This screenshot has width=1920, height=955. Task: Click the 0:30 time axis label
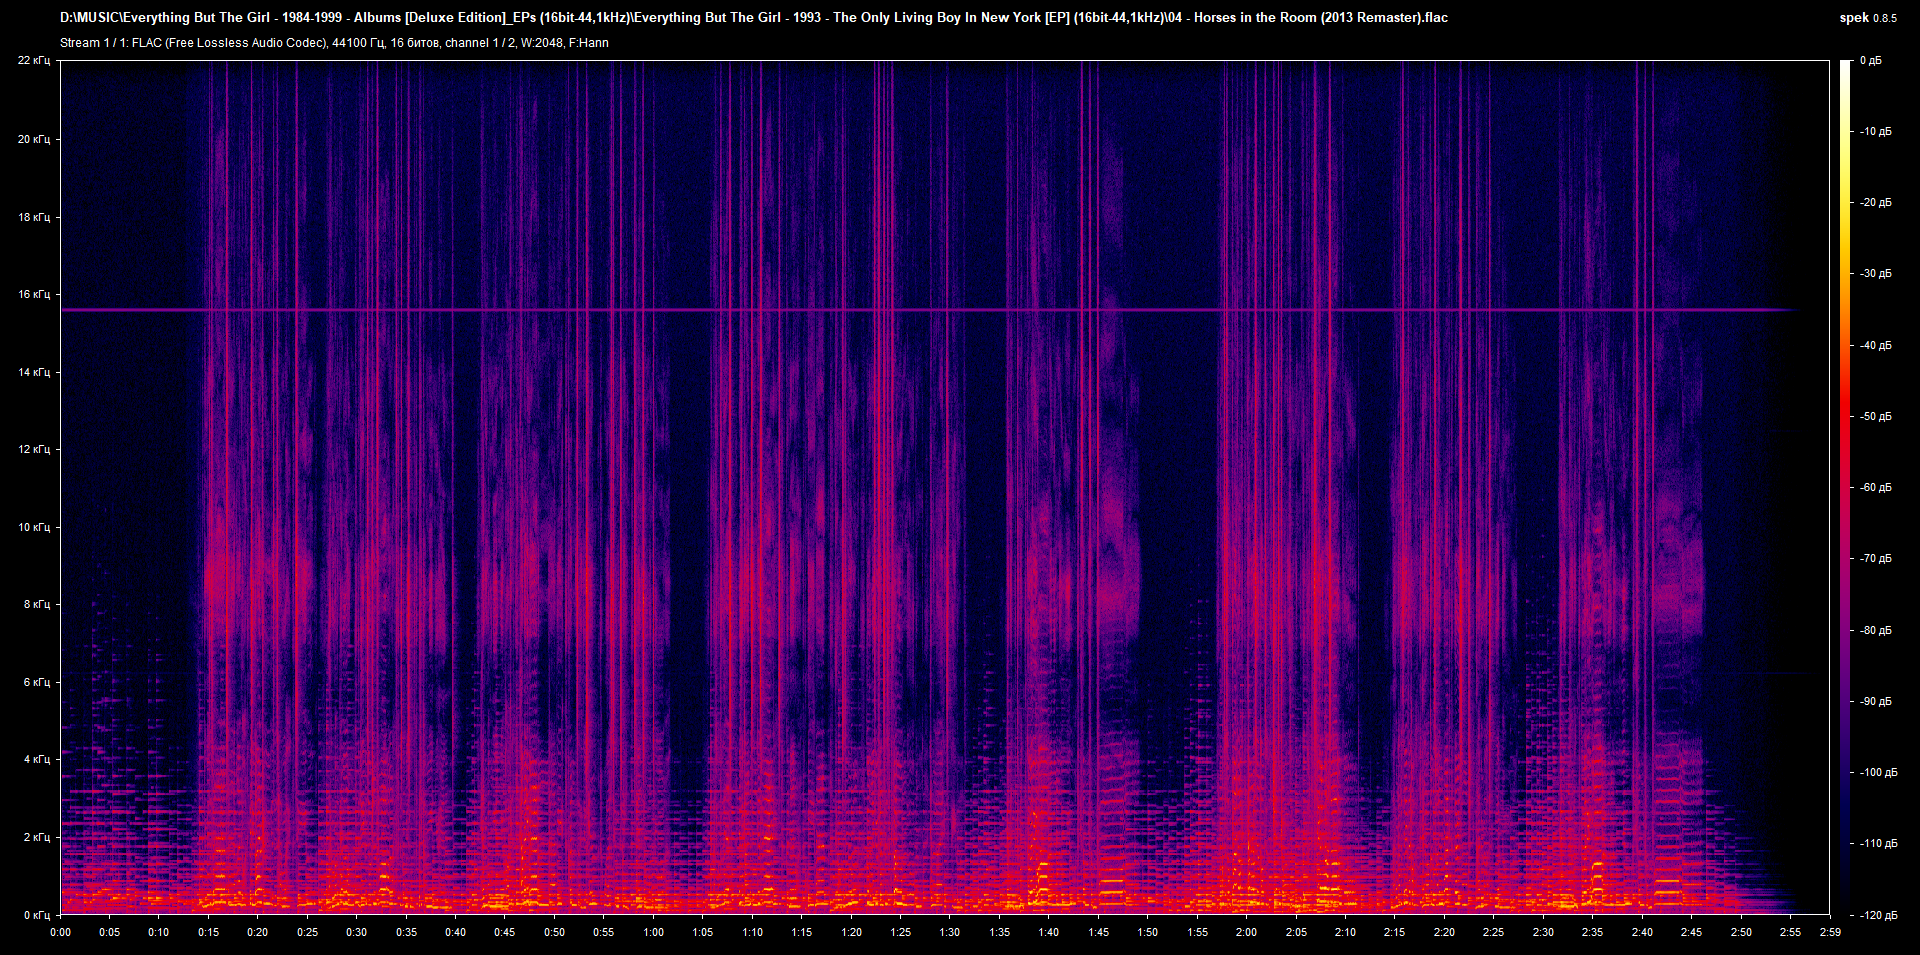click(x=357, y=932)
